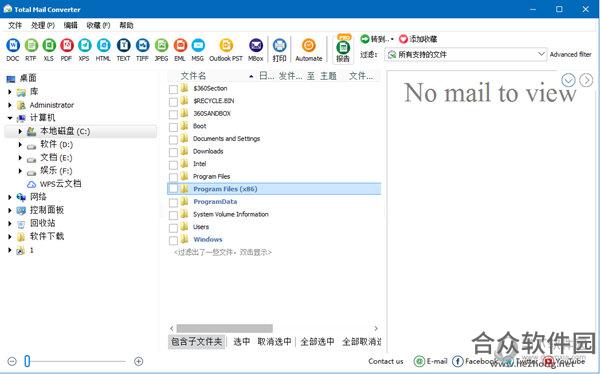Open the 编辑 menu
The width and height of the screenshot is (600, 374).
(x=70, y=25)
